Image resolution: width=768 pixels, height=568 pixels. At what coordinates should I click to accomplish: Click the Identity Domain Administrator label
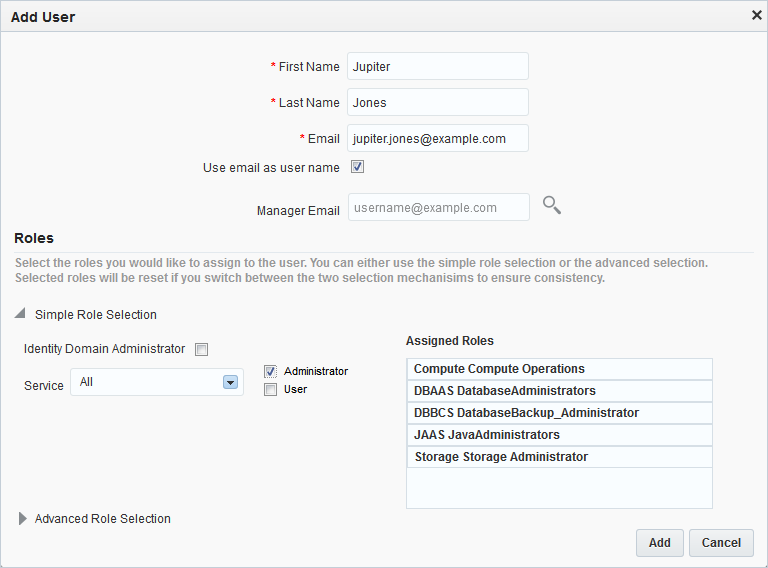pyautogui.click(x=104, y=349)
